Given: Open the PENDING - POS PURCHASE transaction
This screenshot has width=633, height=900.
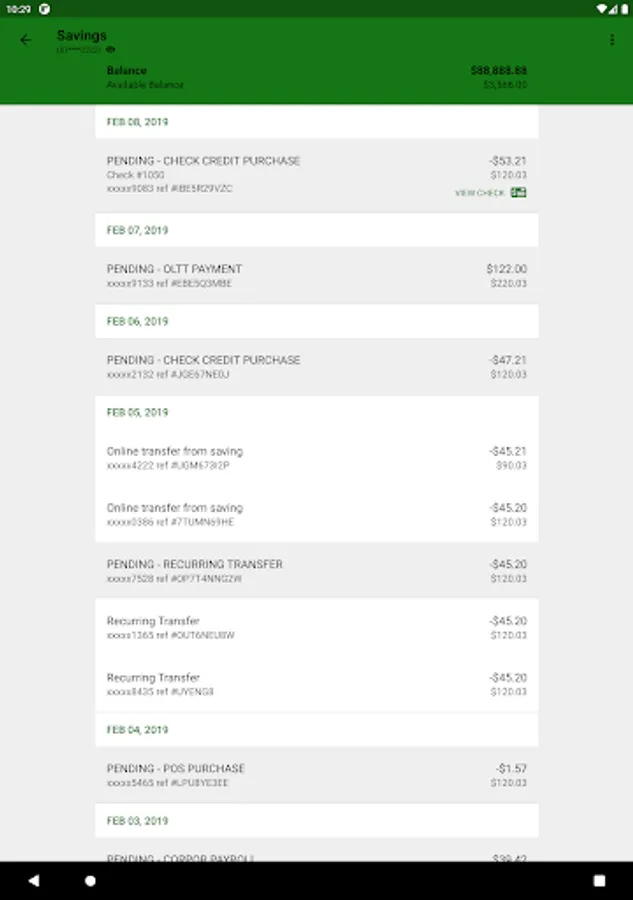Looking at the screenshot, I should 316,775.
